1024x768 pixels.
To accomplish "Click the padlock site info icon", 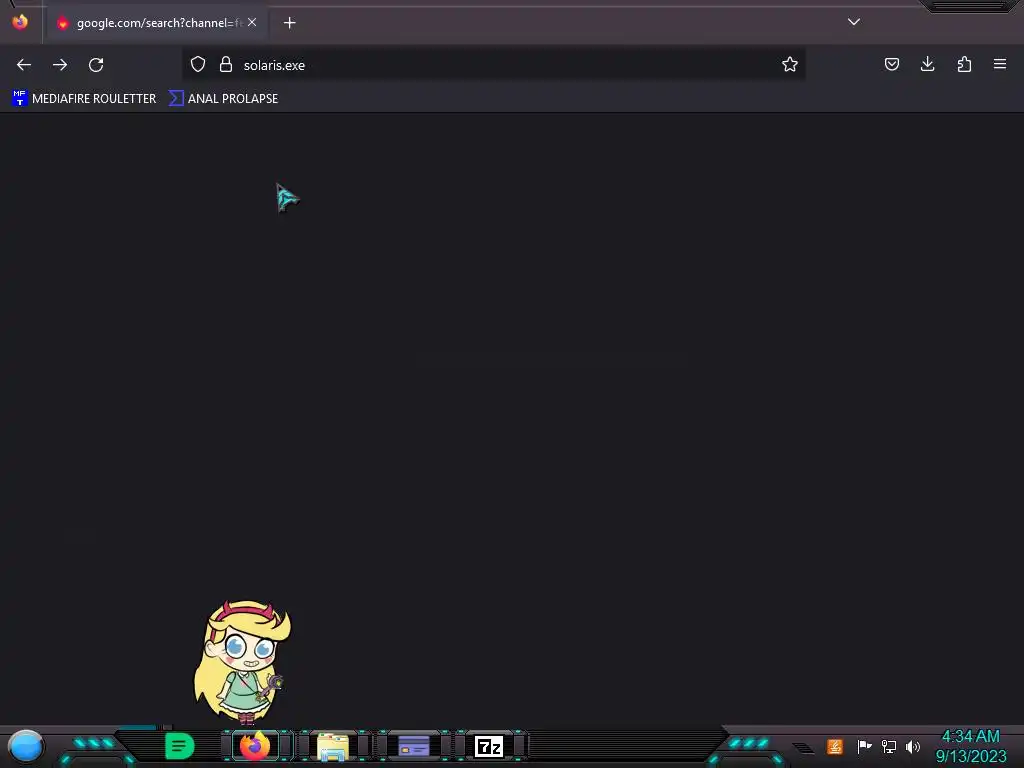I will pyautogui.click(x=226, y=64).
